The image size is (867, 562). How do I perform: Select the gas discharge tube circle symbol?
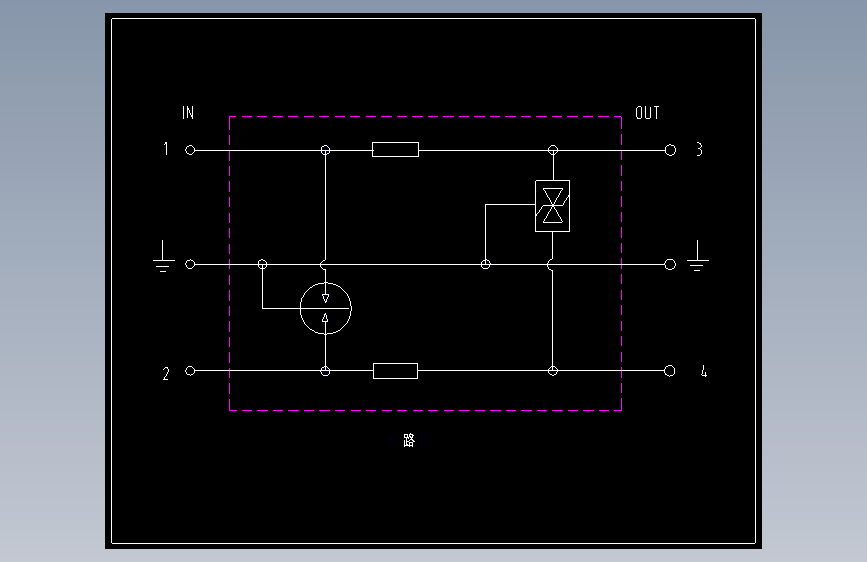click(326, 308)
